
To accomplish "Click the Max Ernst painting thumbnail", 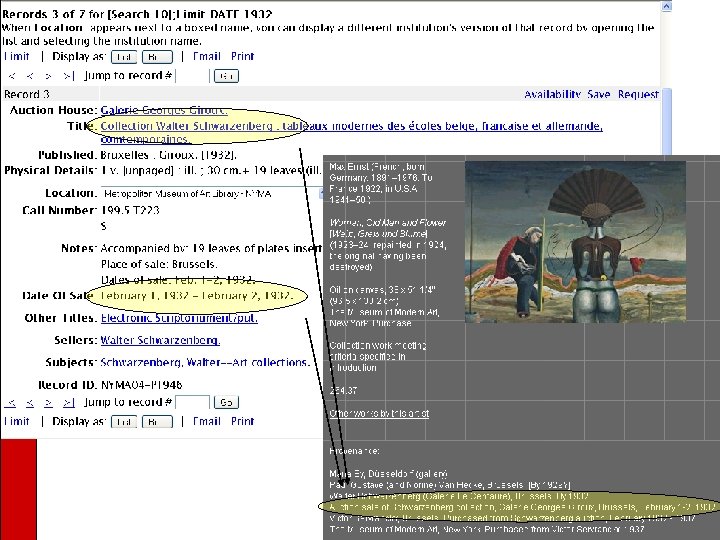I will click(575, 242).
